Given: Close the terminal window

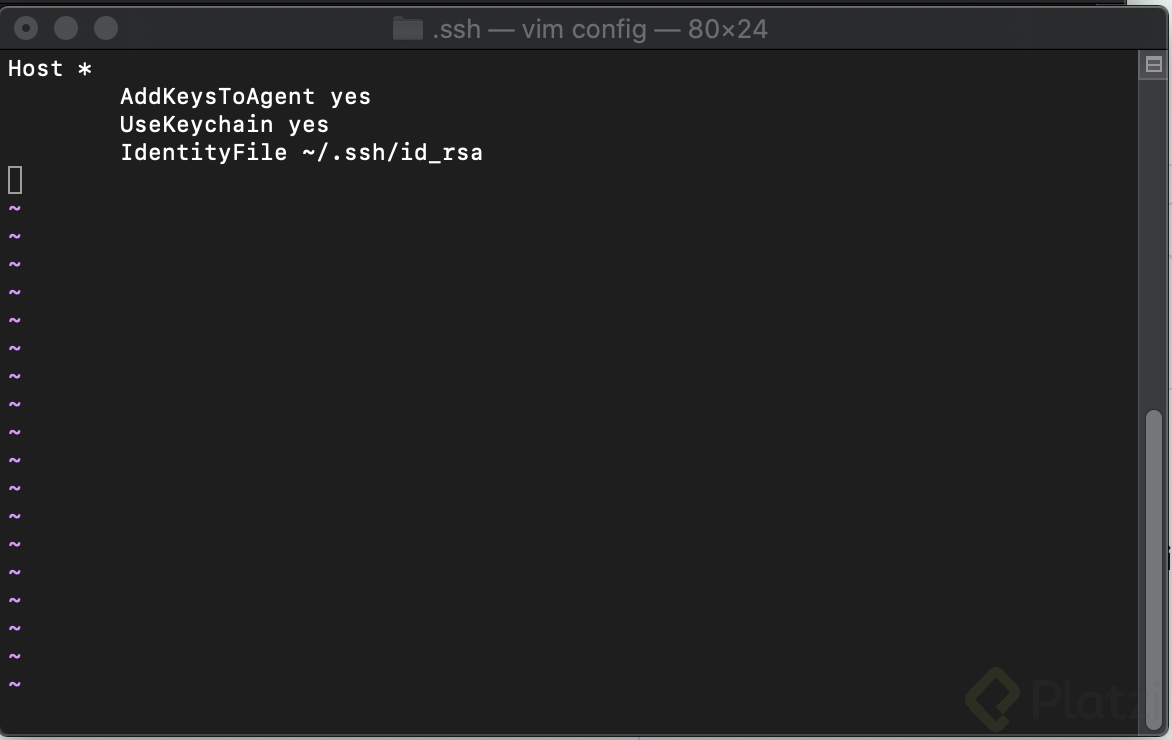Looking at the screenshot, I should pos(26,28).
